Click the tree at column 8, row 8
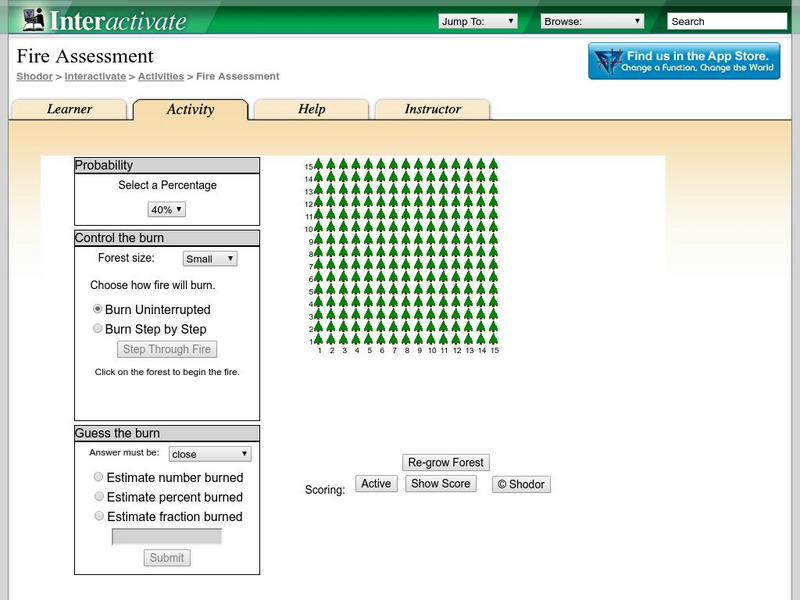 [x=407, y=254]
